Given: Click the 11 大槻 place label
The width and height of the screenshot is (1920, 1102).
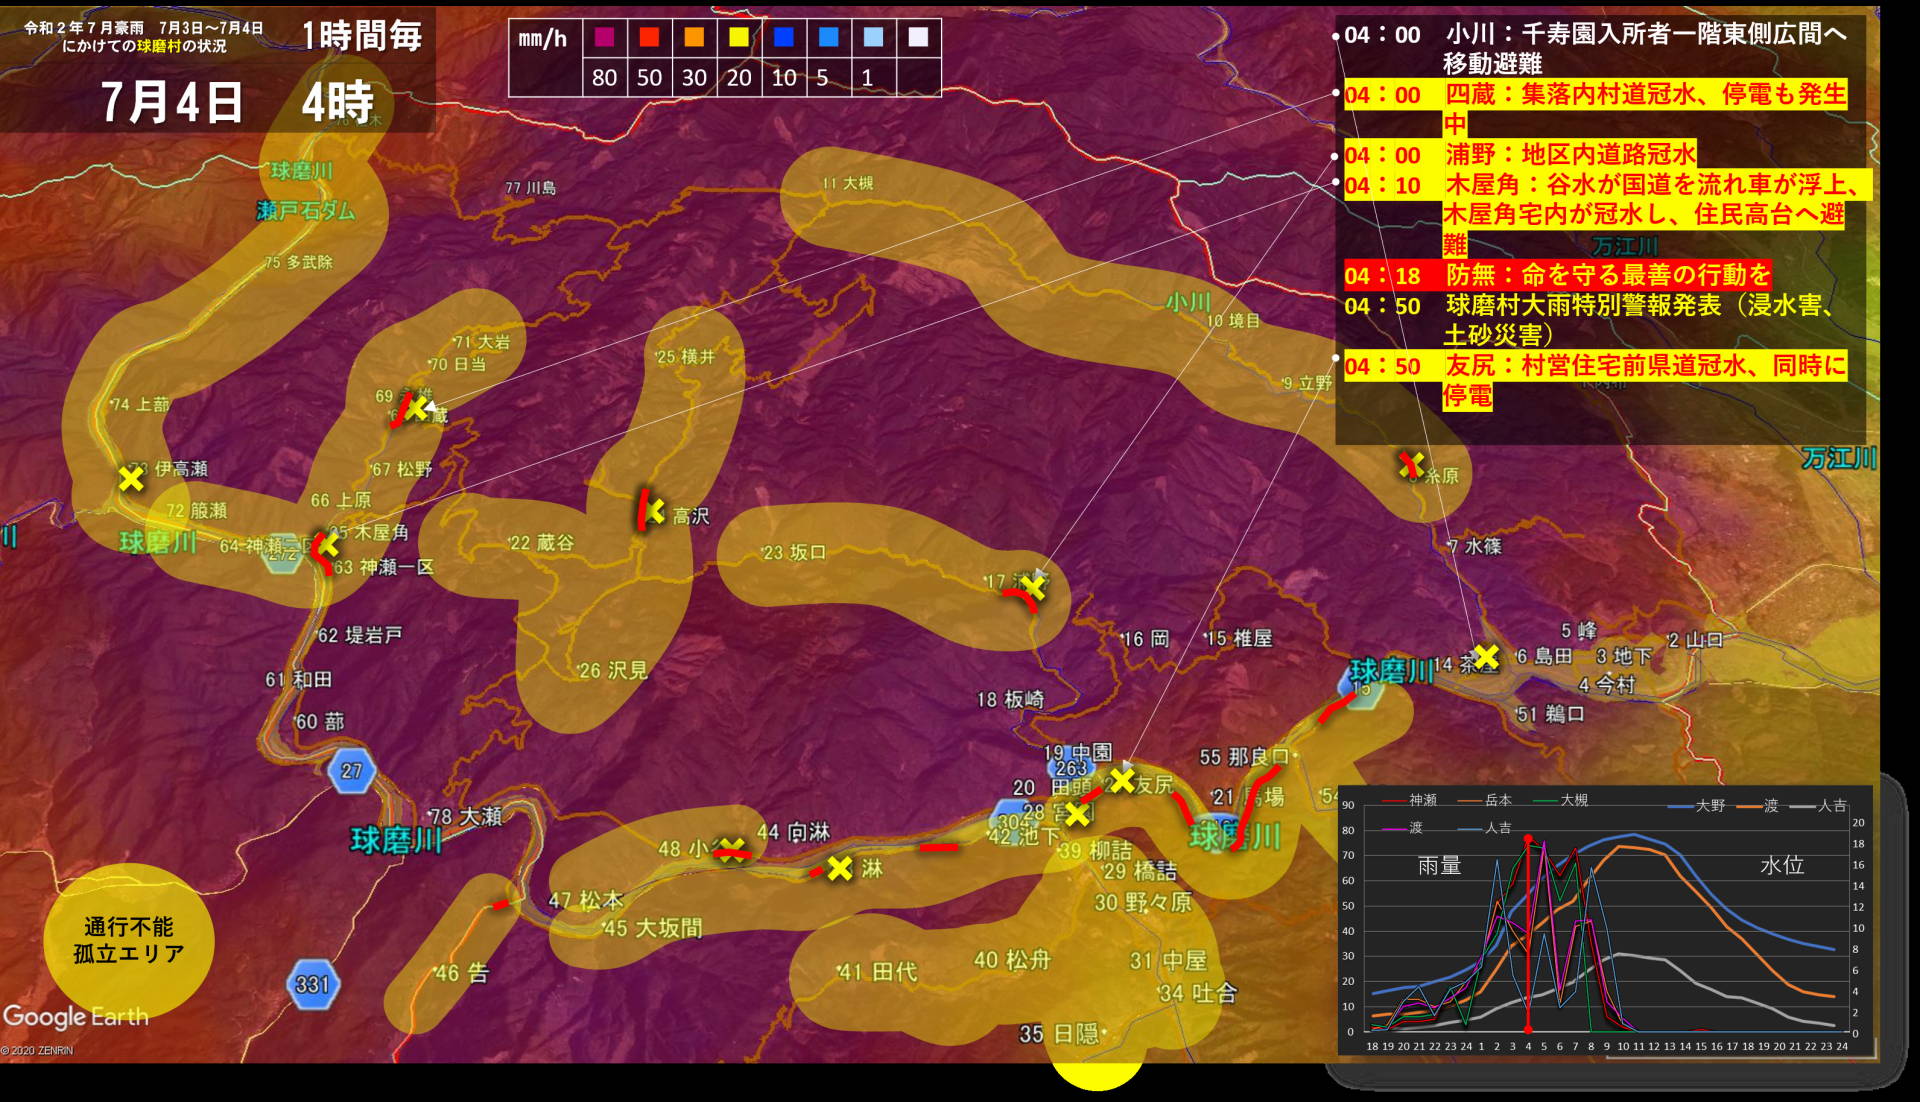Looking at the screenshot, I should pyautogui.click(x=848, y=183).
